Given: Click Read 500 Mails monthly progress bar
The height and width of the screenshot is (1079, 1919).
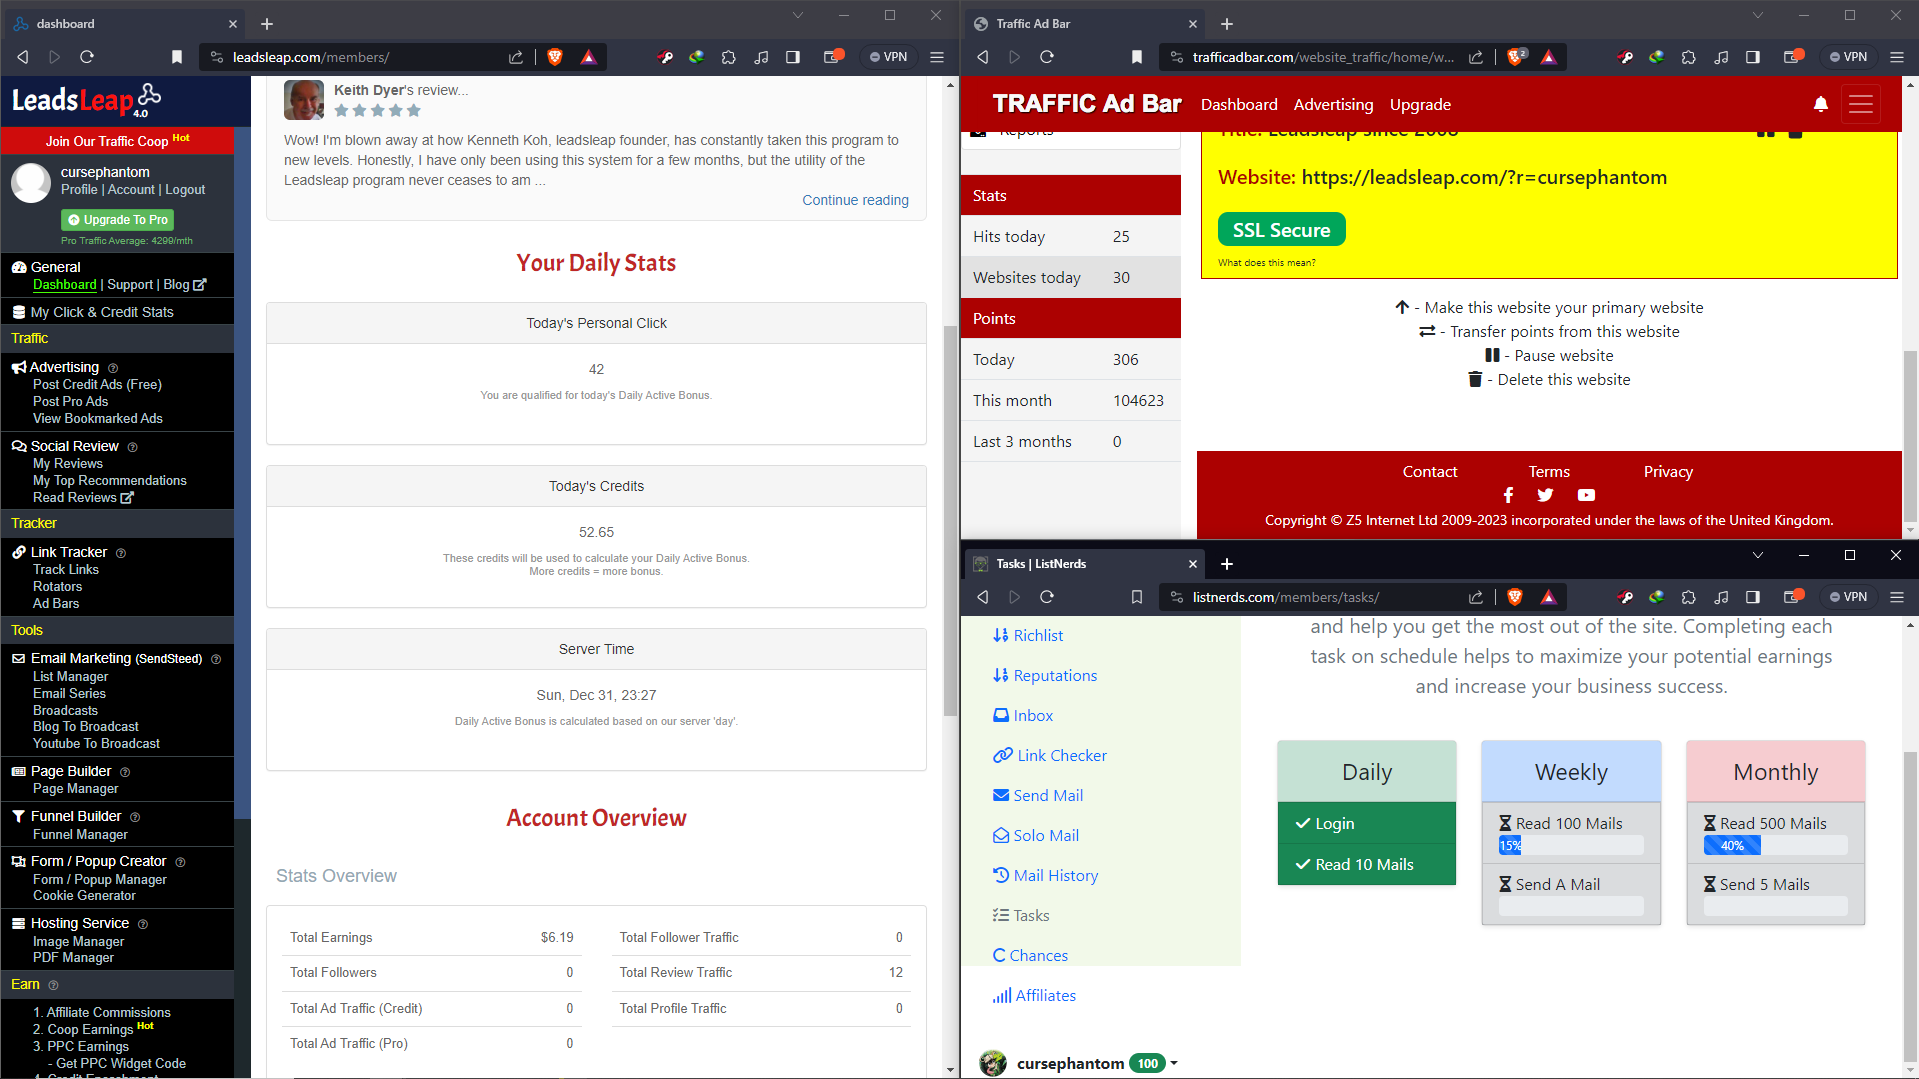Looking at the screenshot, I should (1775, 846).
